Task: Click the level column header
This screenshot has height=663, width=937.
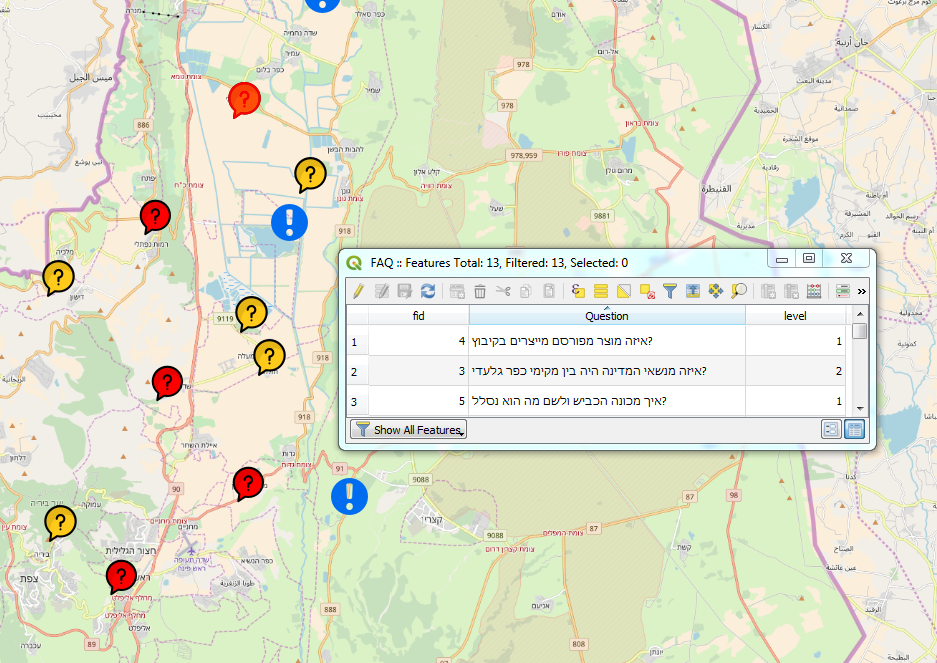Action: [795, 316]
